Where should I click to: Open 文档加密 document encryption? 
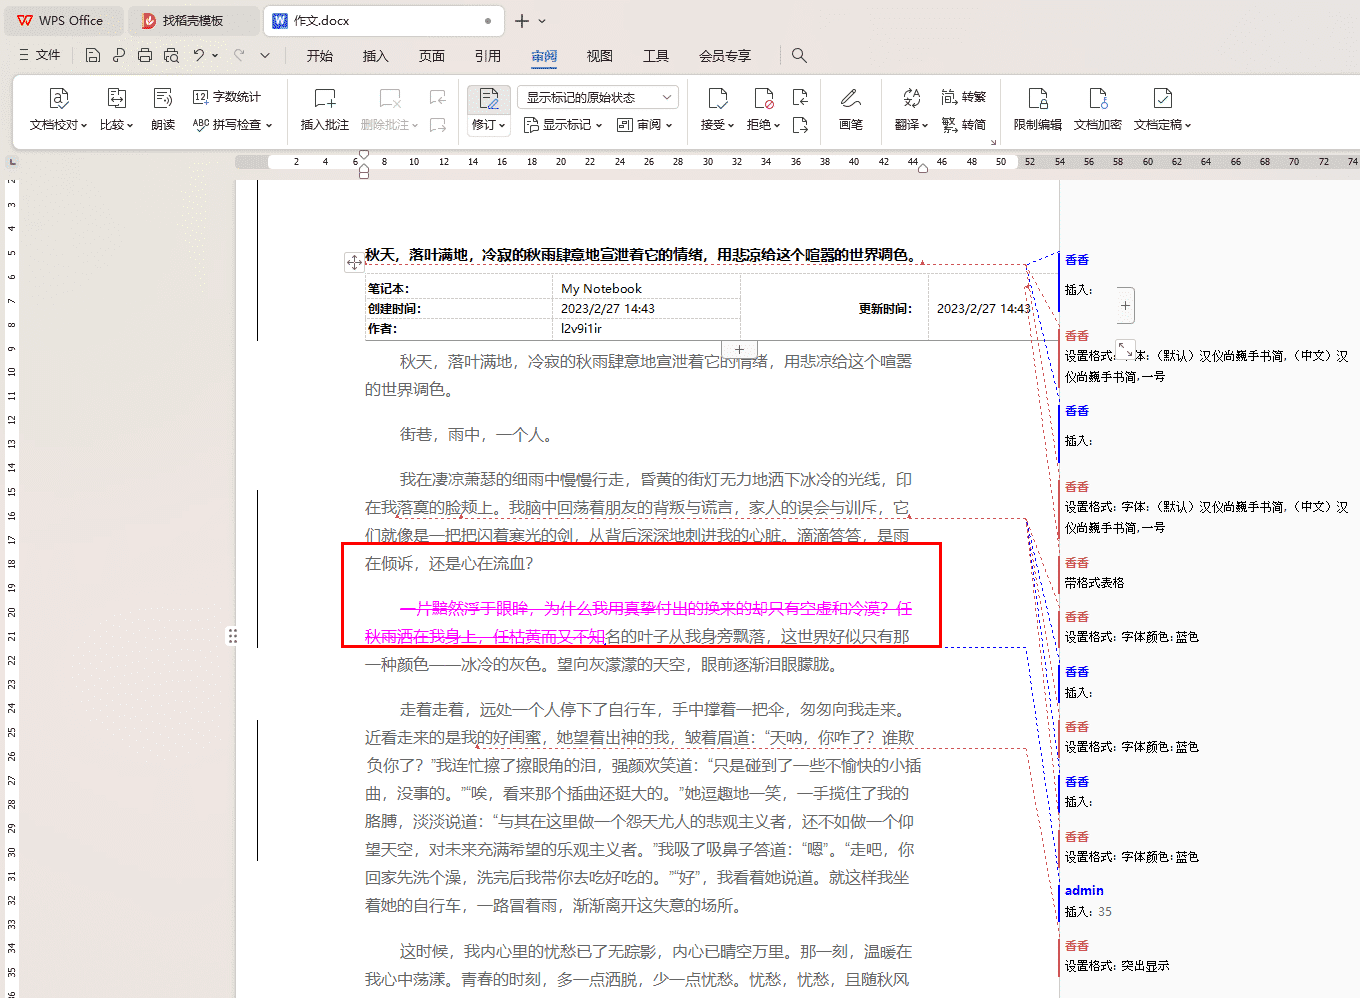1098,109
